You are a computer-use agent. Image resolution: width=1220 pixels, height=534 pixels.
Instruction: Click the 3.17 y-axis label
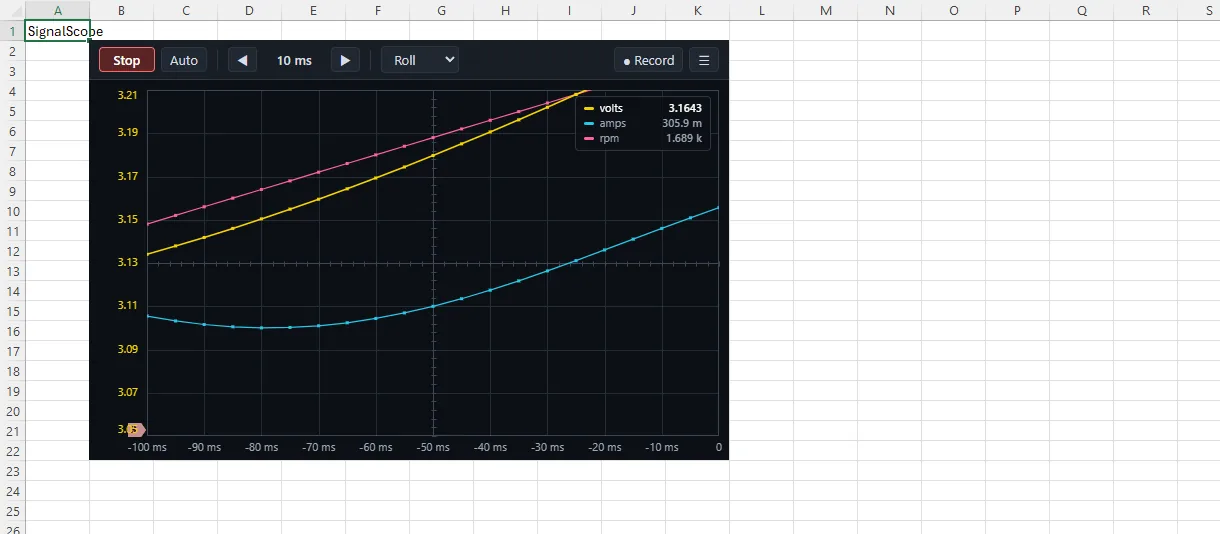click(127, 176)
